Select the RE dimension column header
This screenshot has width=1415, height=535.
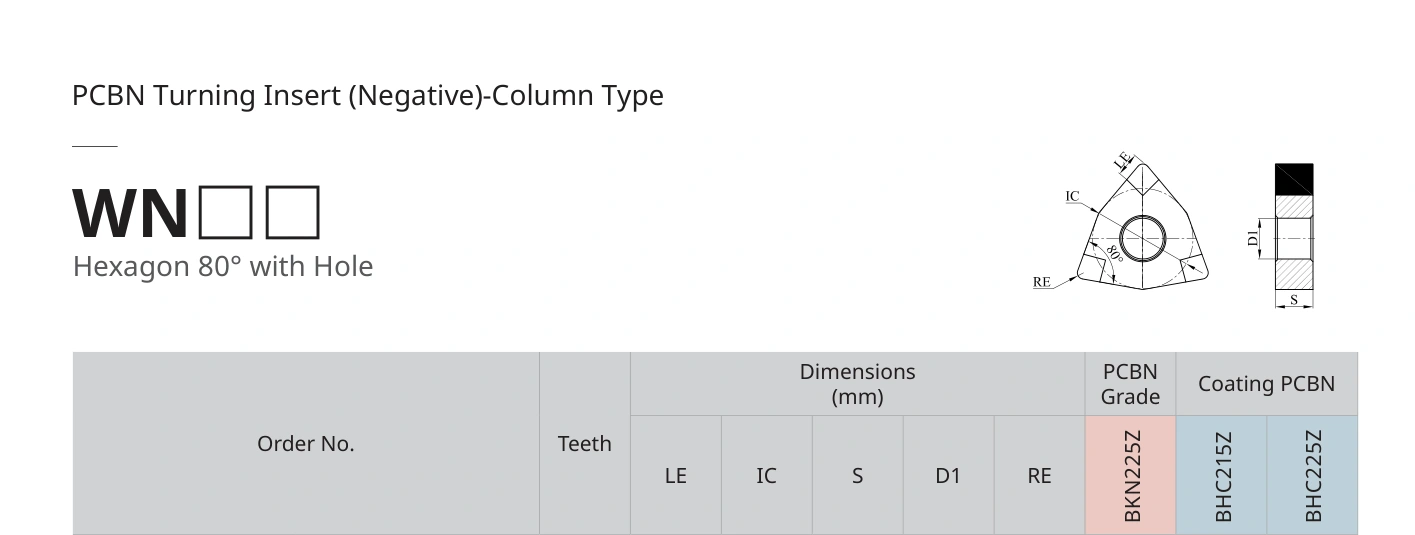pyautogui.click(x=1039, y=476)
